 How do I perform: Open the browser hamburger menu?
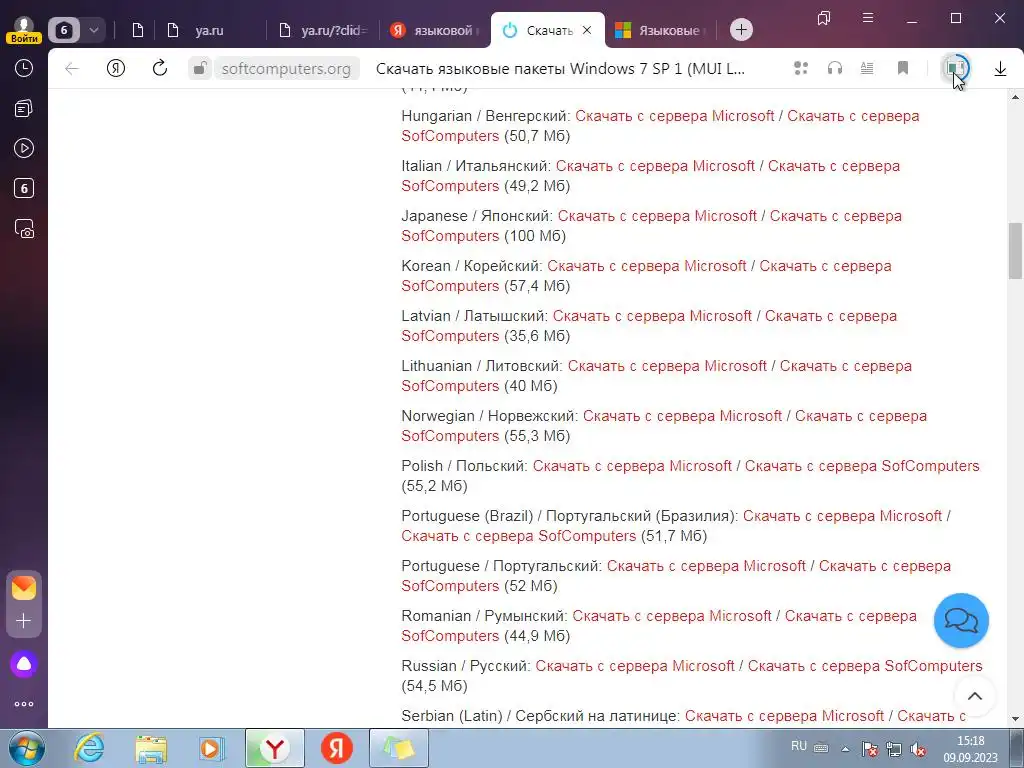[x=868, y=18]
